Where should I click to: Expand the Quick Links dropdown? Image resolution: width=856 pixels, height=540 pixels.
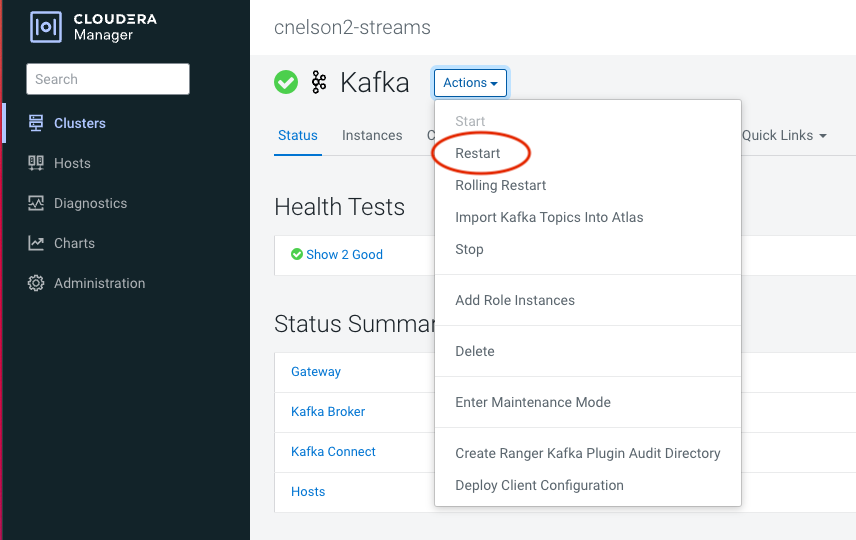point(784,135)
